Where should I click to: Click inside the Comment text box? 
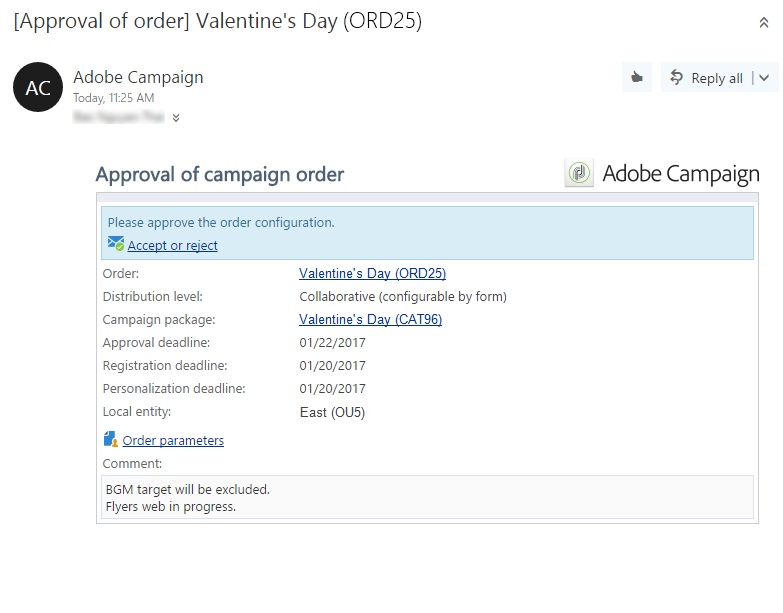click(x=427, y=497)
